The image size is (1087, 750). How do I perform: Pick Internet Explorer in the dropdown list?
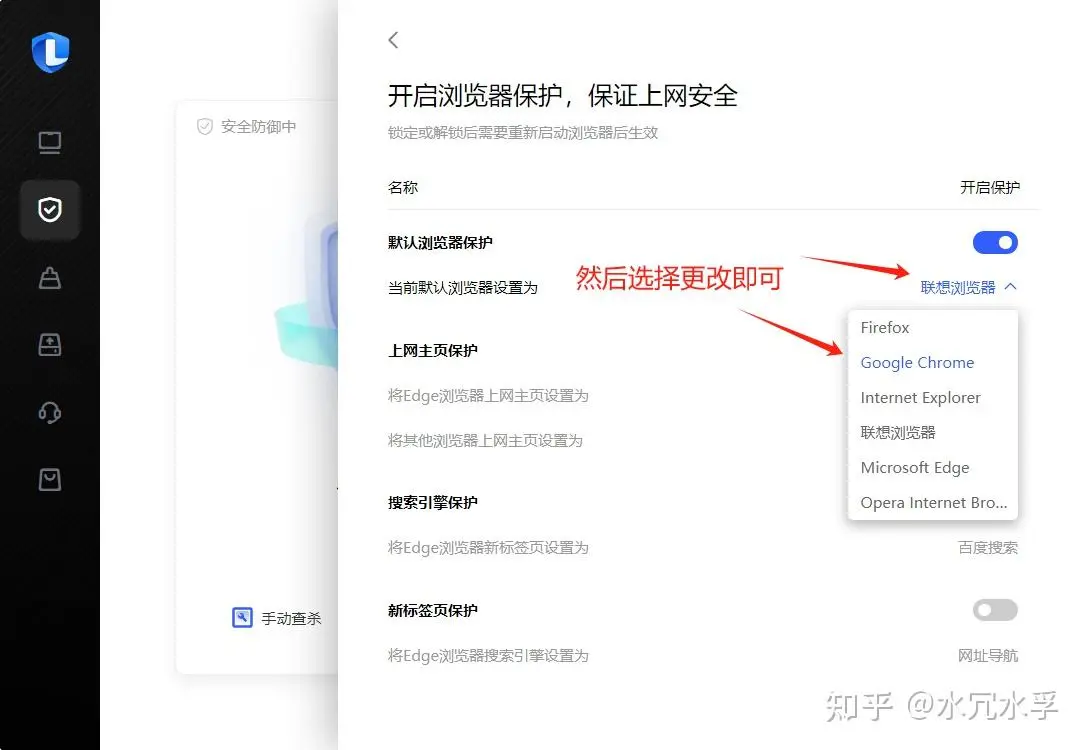(920, 398)
